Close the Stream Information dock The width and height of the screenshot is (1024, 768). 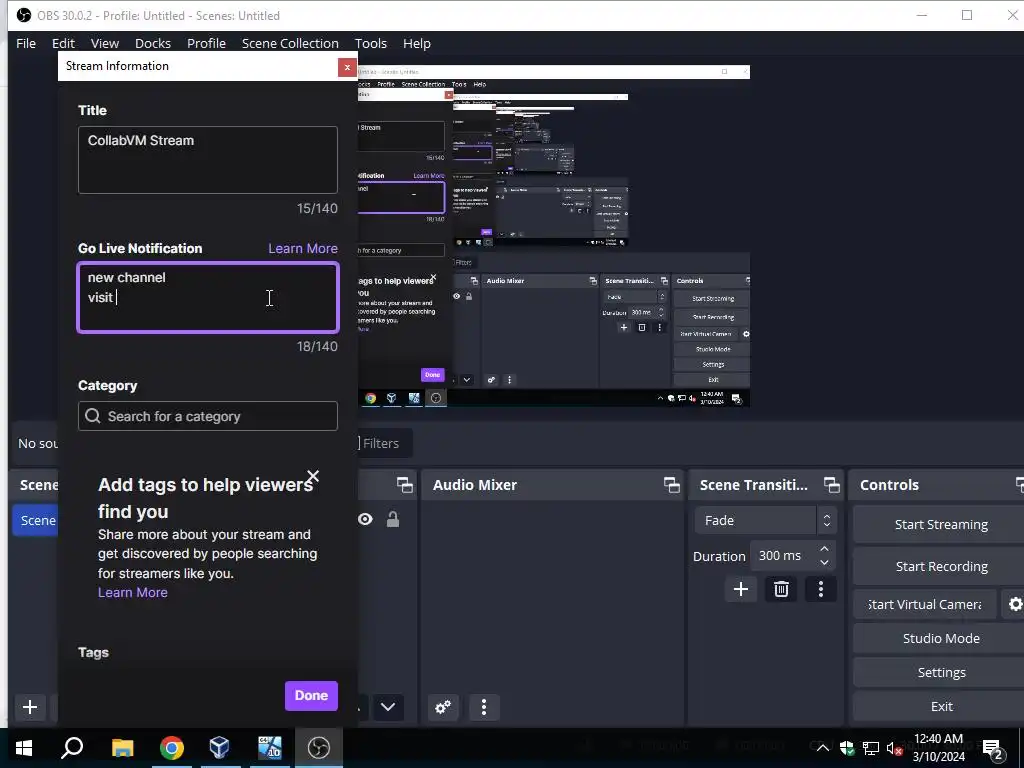(347, 67)
